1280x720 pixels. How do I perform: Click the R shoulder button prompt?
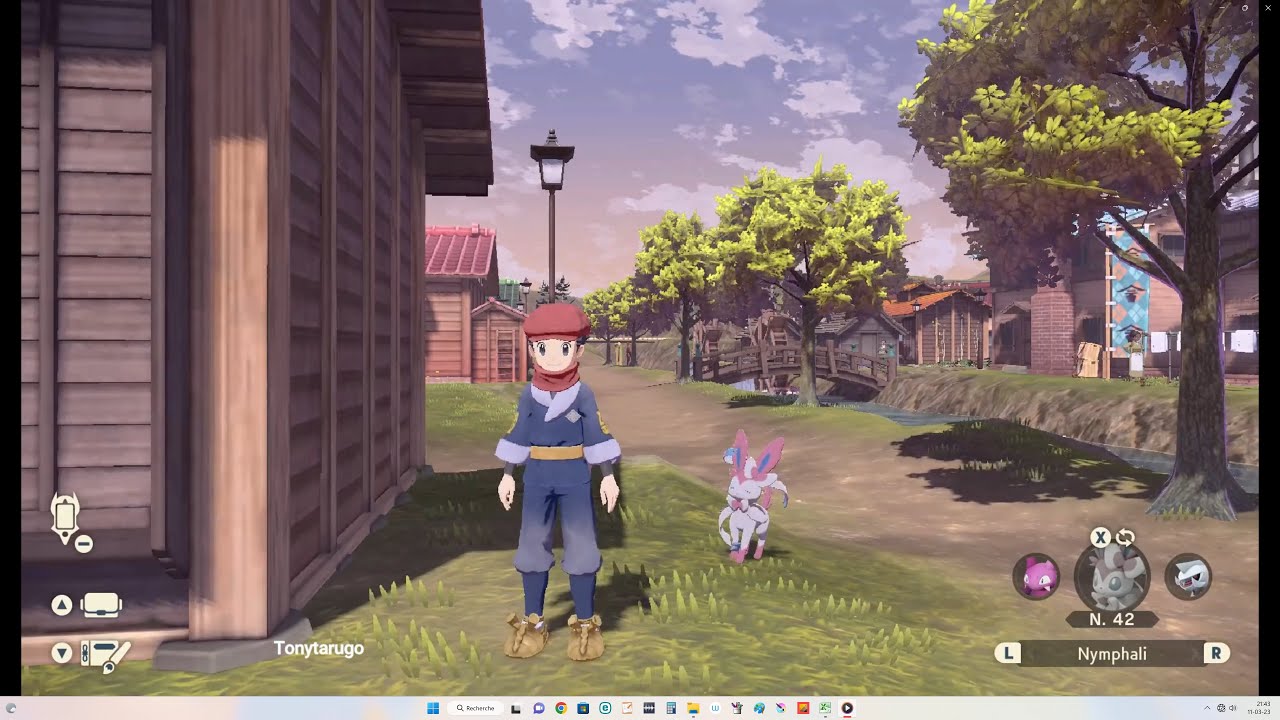[1216, 653]
